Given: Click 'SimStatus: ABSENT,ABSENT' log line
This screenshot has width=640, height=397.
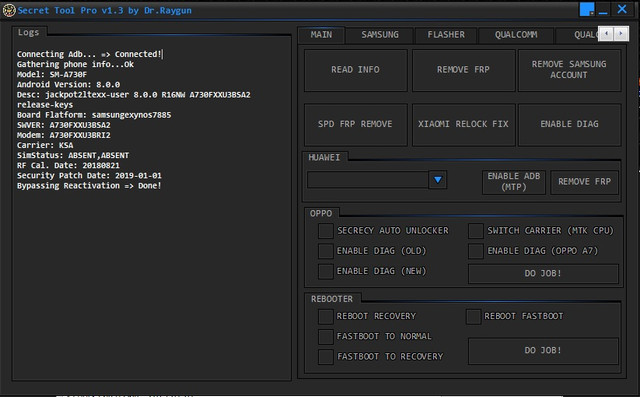Looking at the screenshot, I should (73, 155).
